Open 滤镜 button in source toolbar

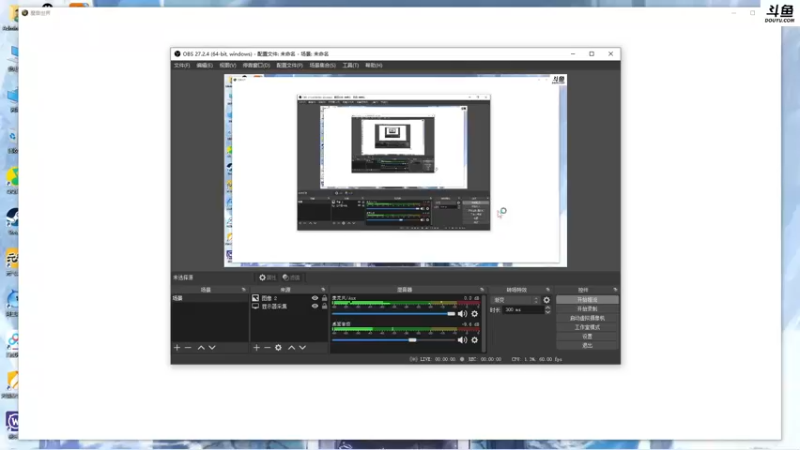click(292, 278)
